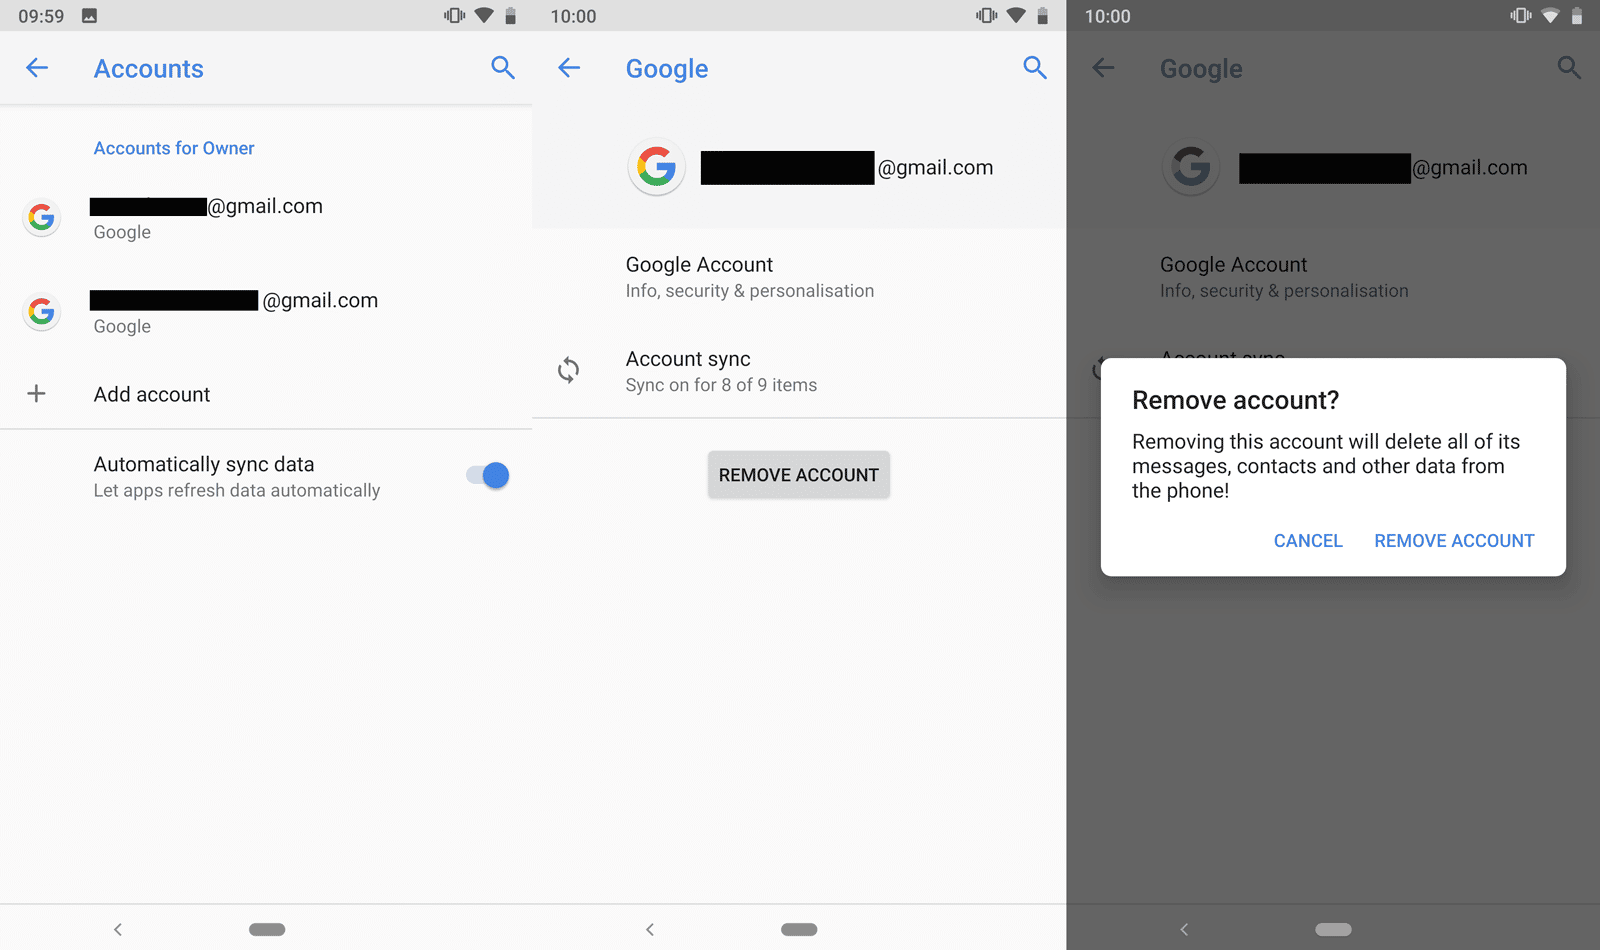Open Google Account info, security & personalisation
Viewport: 1600px width, 950px height.
pyautogui.click(x=799, y=277)
